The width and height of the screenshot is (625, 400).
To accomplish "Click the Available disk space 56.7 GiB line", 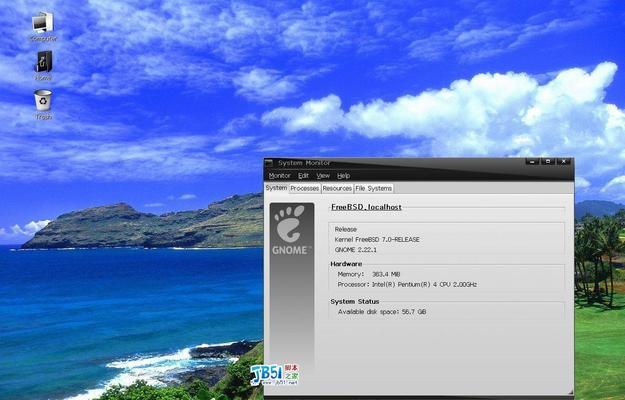I will [x=382, y=312].
